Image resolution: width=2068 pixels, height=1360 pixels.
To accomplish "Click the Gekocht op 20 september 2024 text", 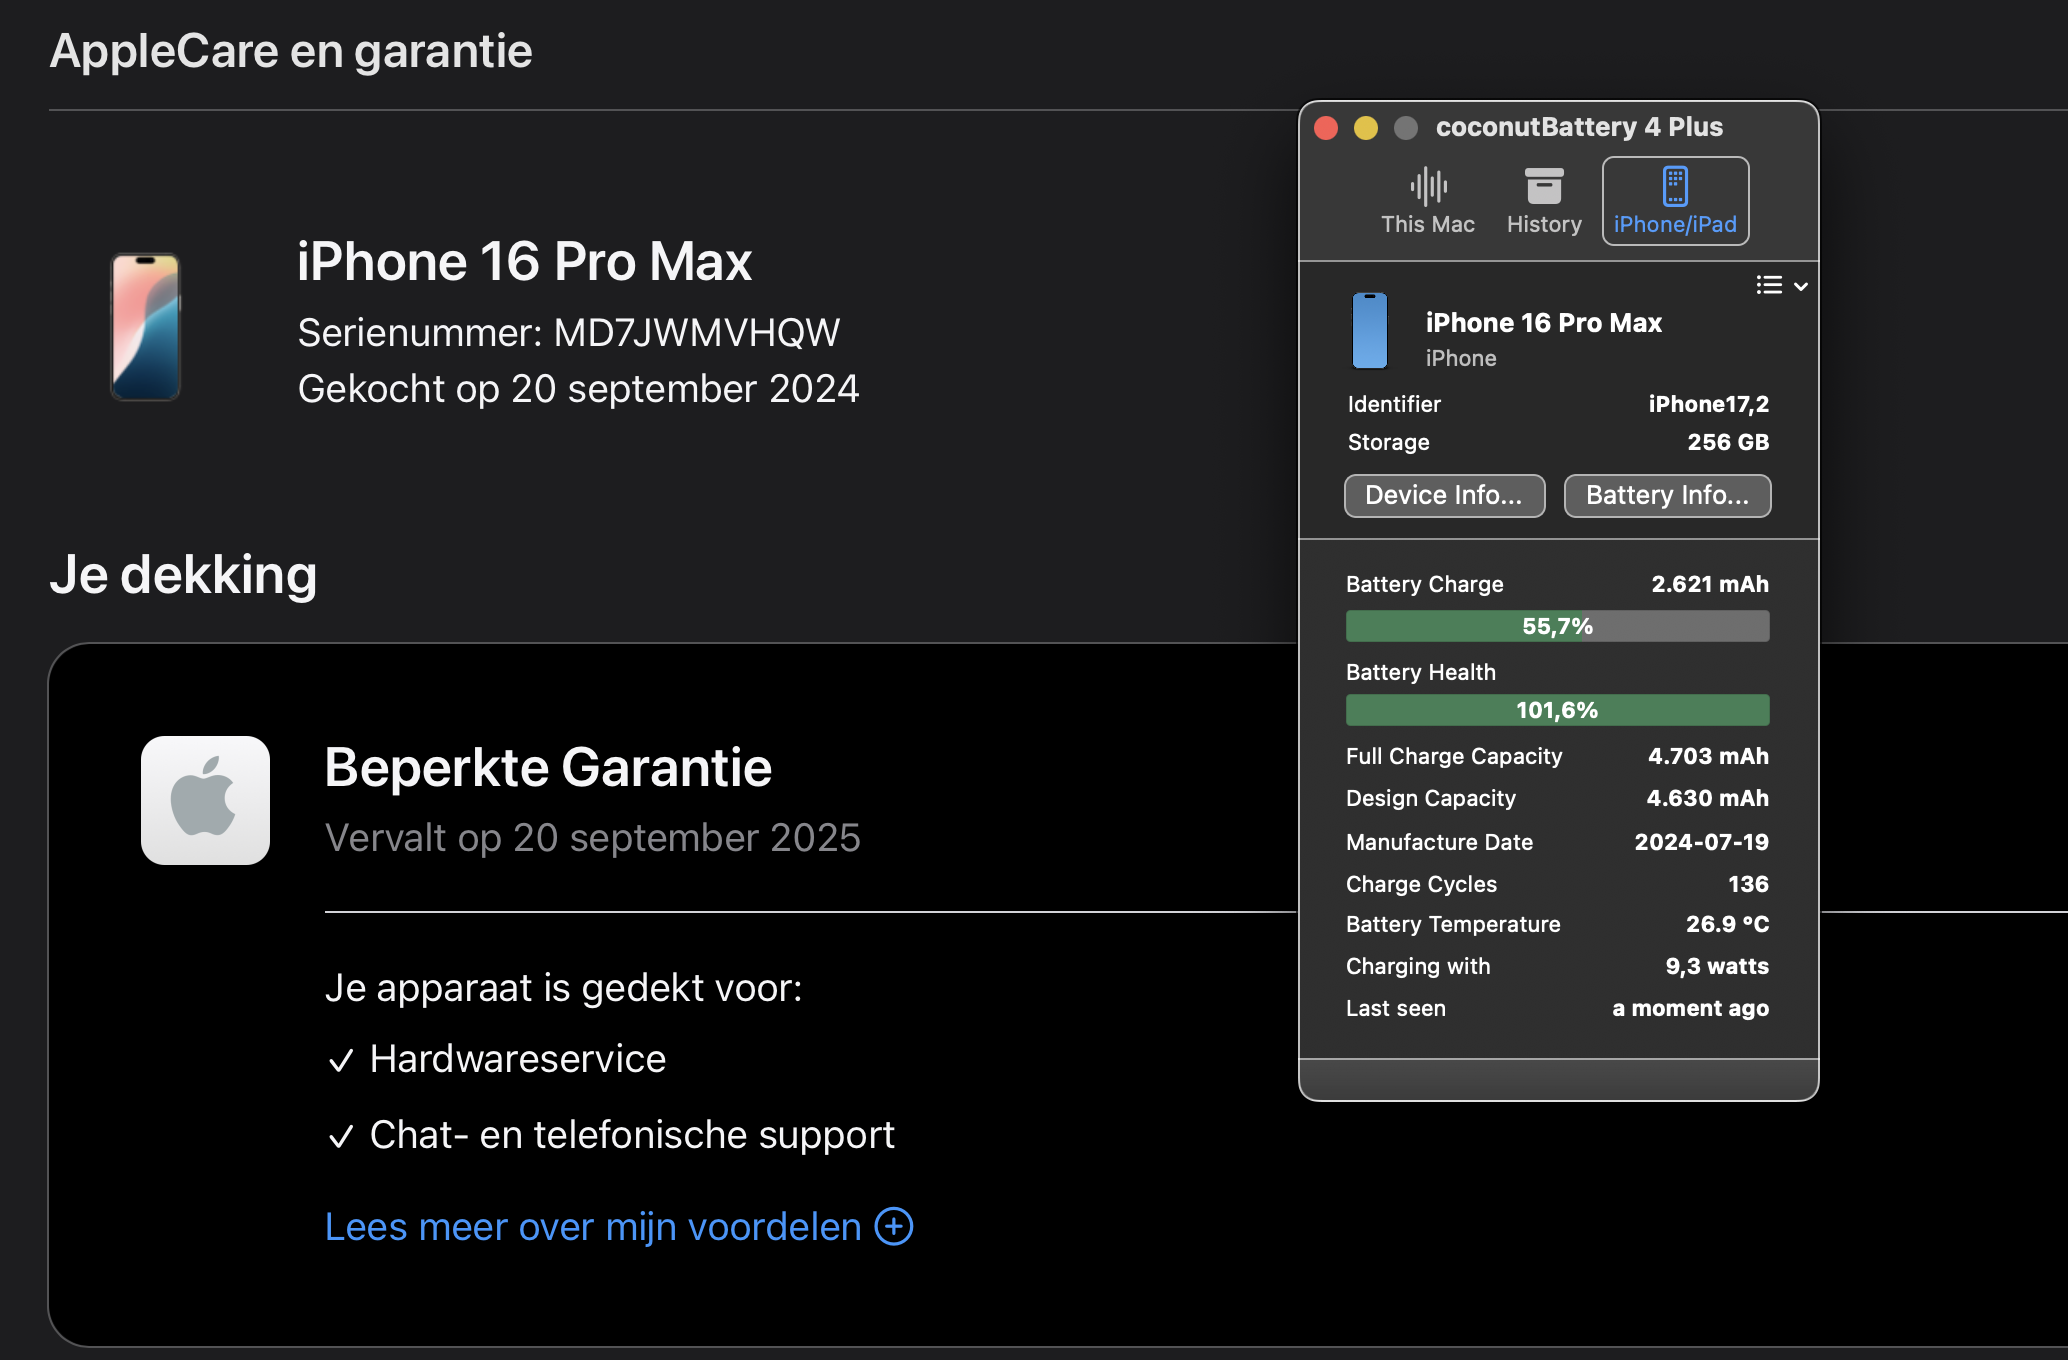I will pyautogui.click(x=578, y=389).
